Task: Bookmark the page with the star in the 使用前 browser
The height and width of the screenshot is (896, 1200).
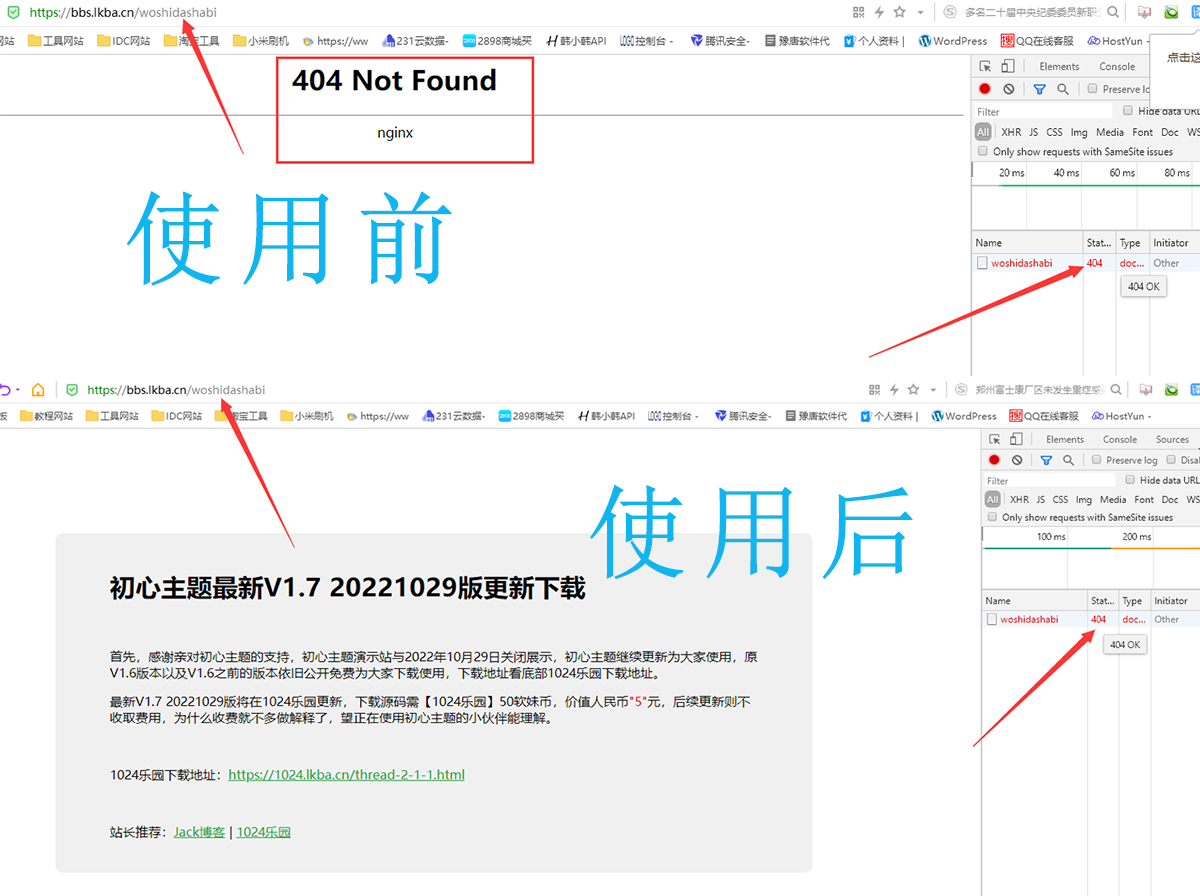Action: 899,12
